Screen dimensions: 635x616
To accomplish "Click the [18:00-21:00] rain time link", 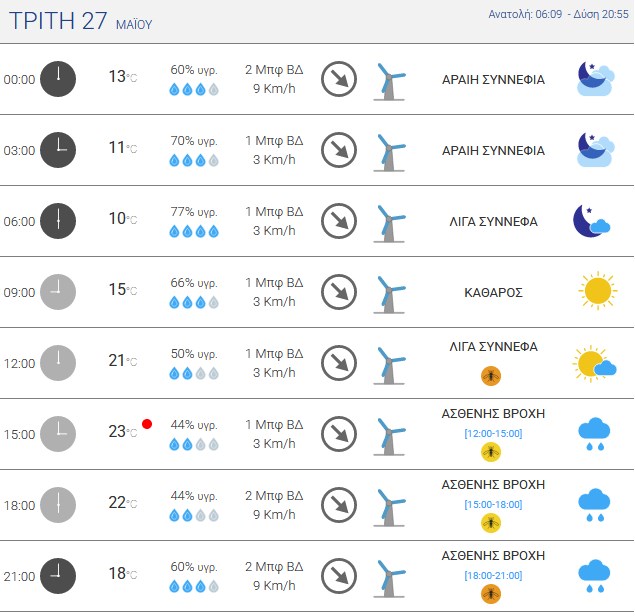I will pyautogui.click(x=493, y=576).
